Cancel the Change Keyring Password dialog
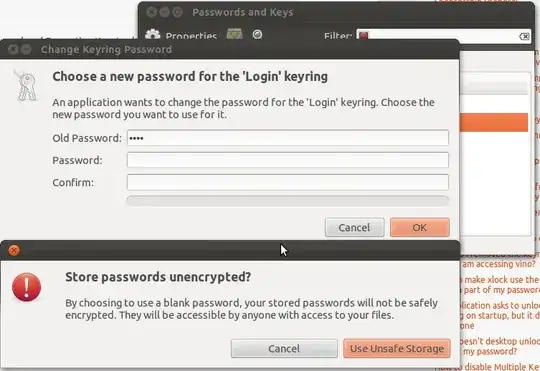Viewport: 540px width, 371px height. pos(354,227)
